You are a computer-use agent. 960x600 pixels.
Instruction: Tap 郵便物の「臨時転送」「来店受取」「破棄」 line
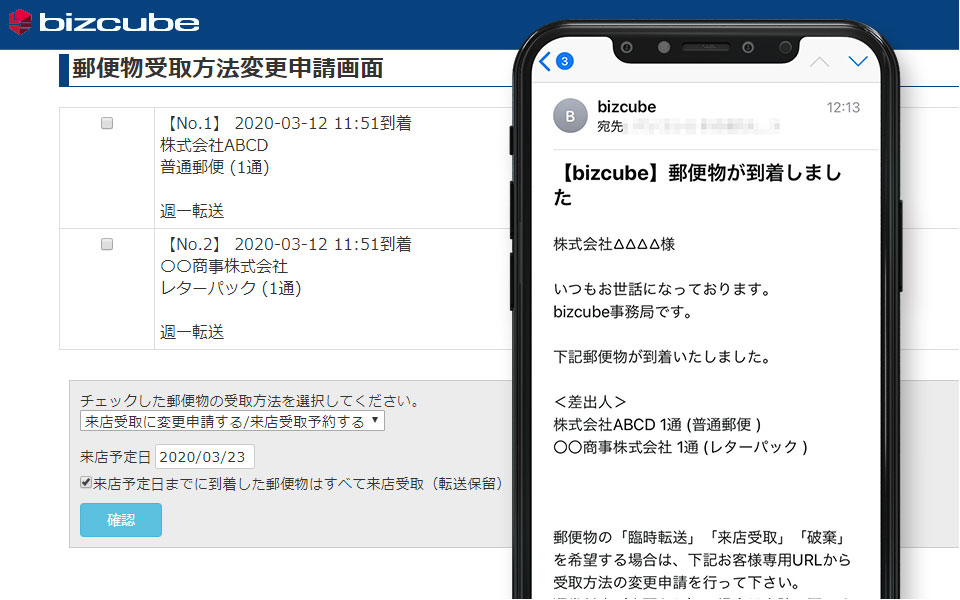700,538
